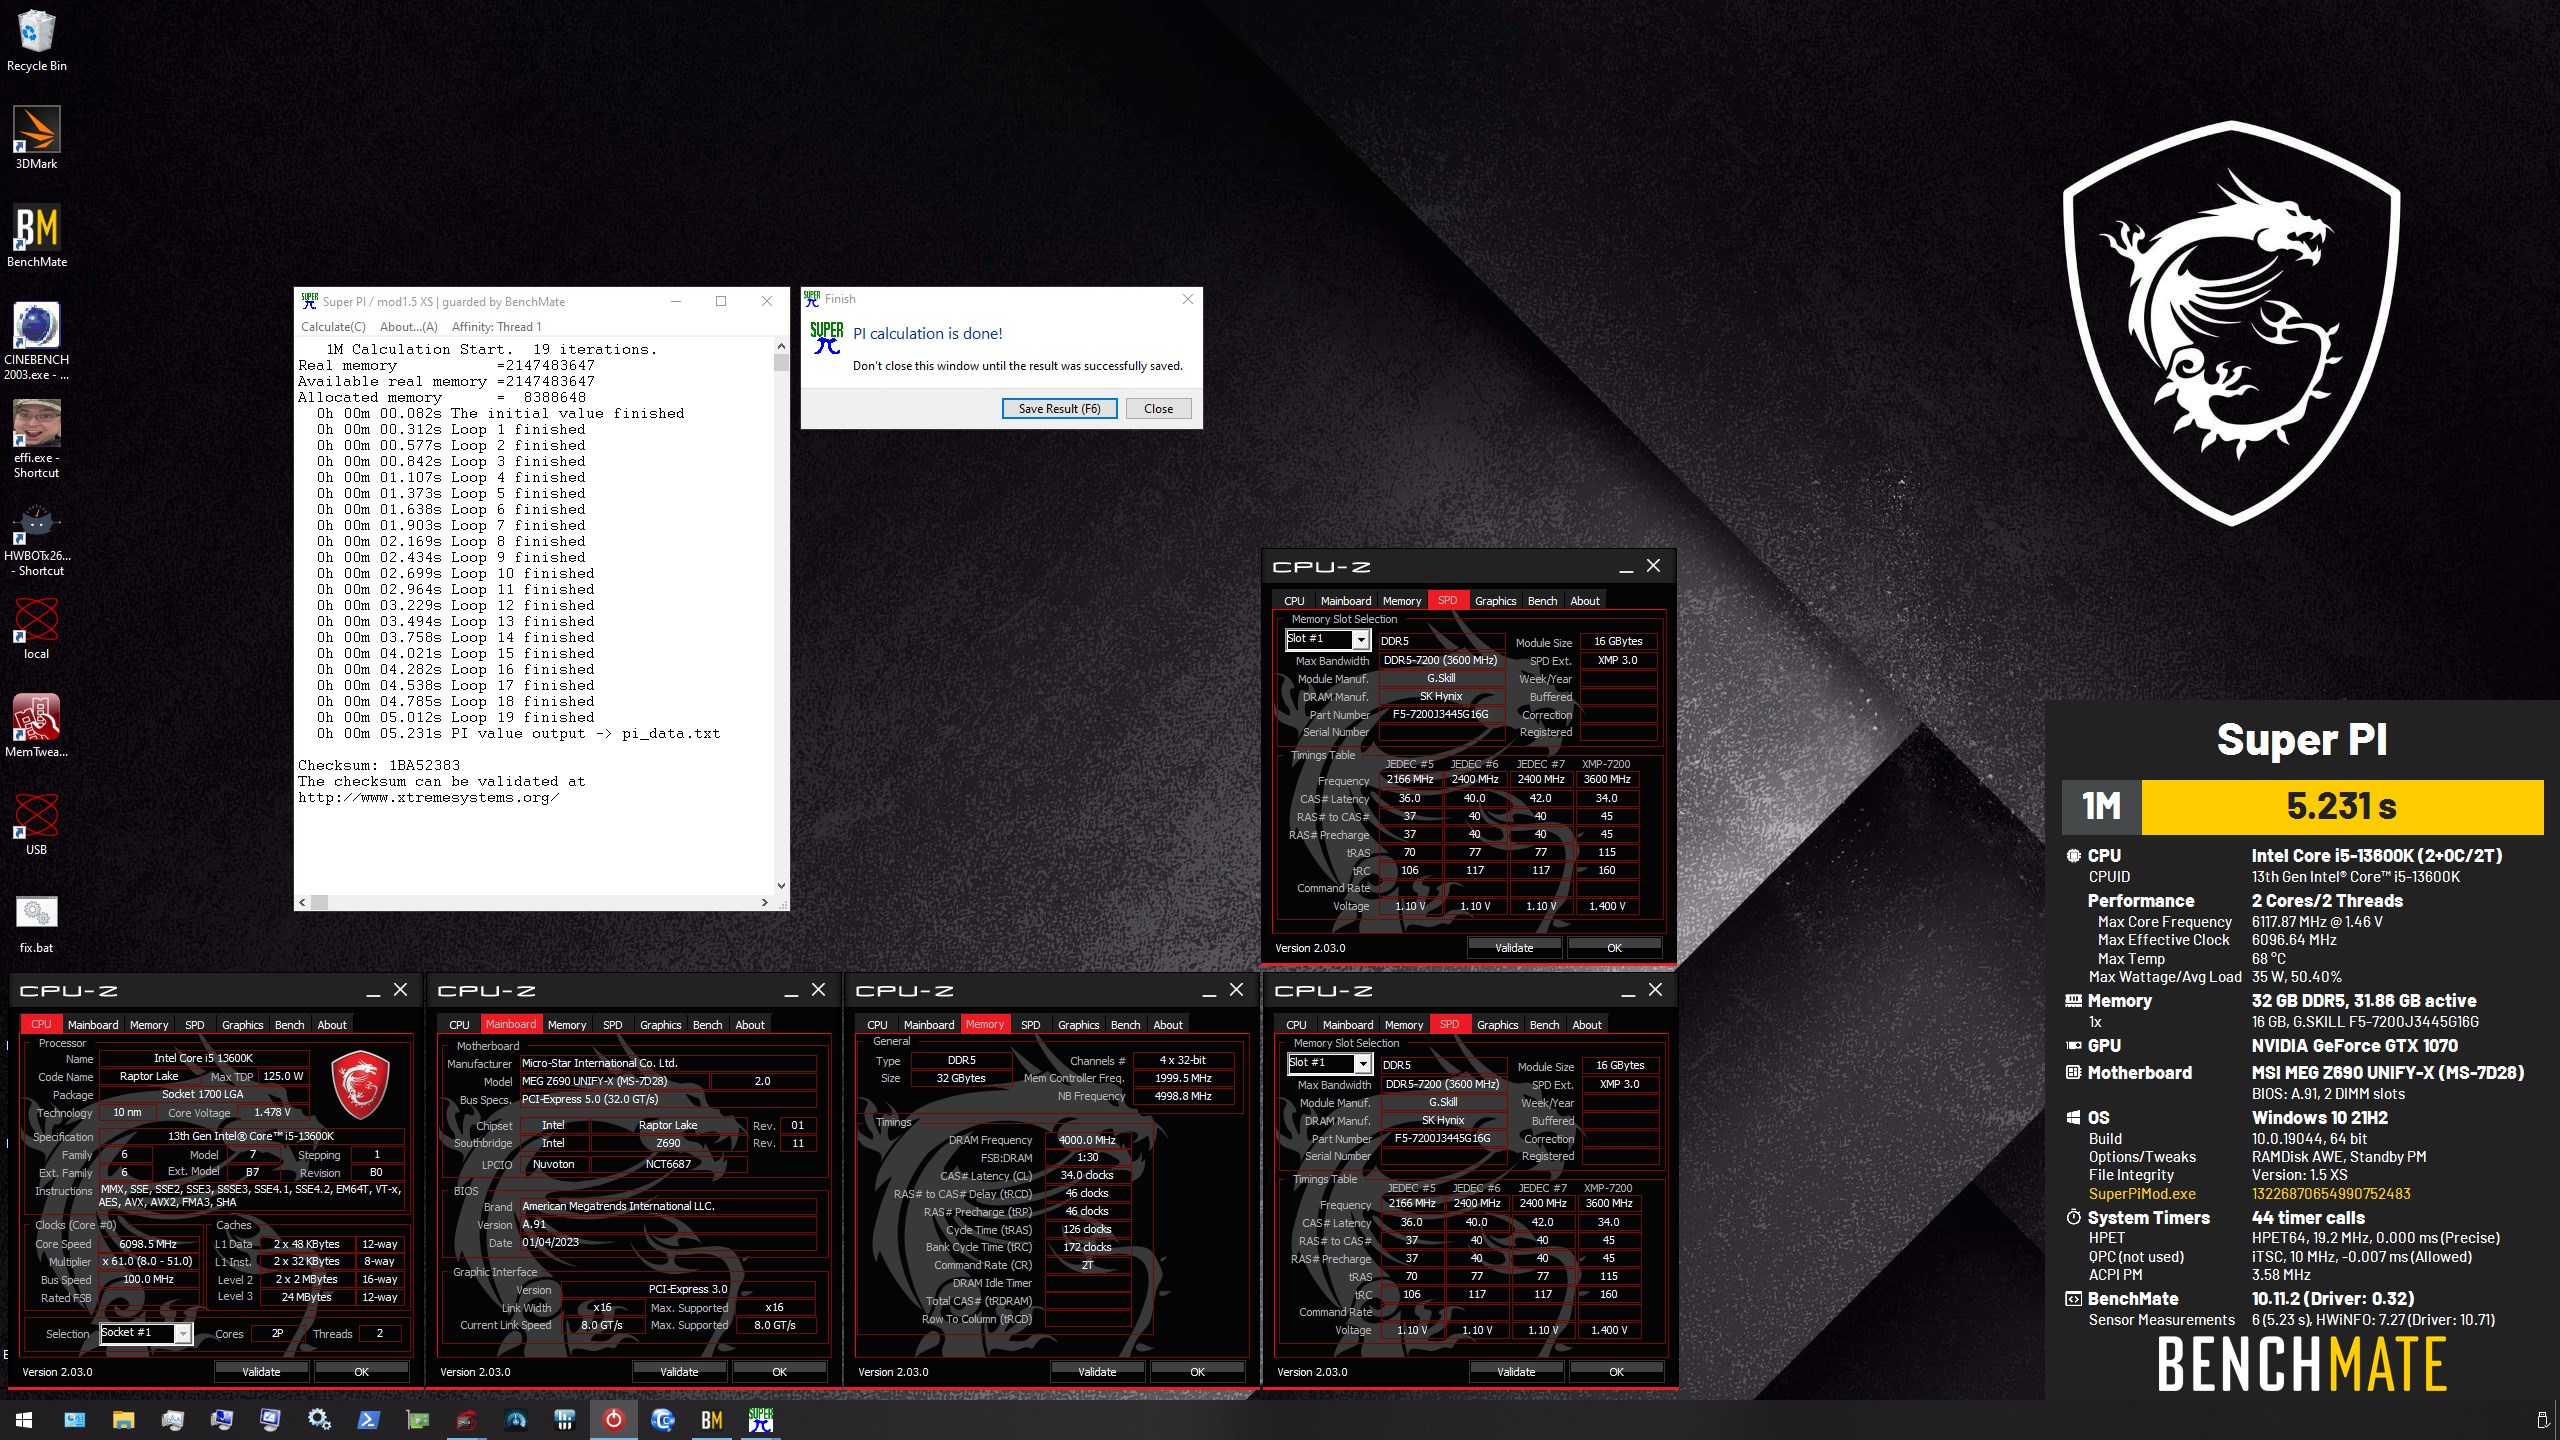This screenshot has width=2560, height=1440.
Task: Switch to Super PI via taskbar icon
Action: (761, 1420)
